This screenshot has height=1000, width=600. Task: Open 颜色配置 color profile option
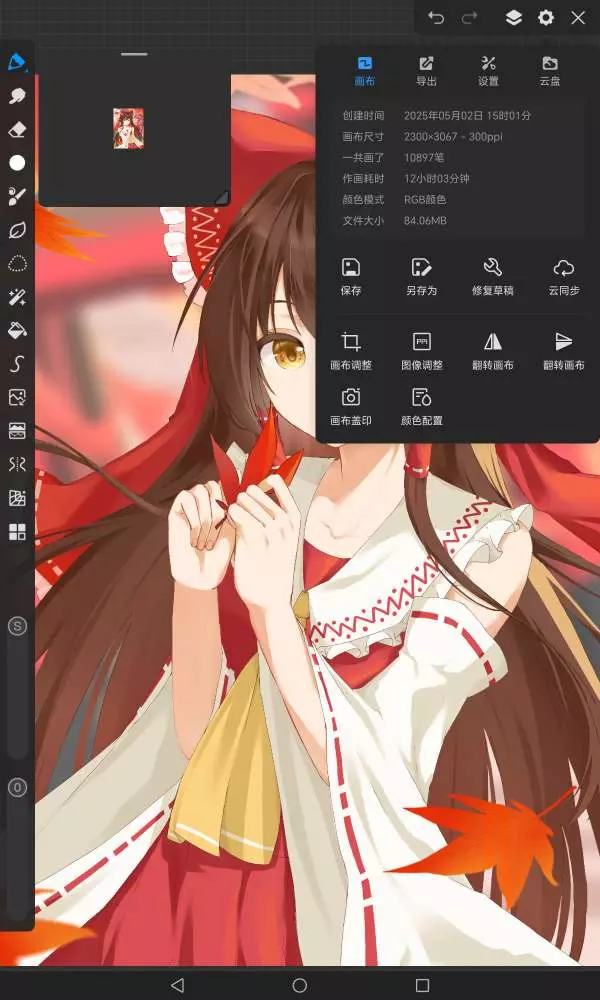pyautogui.click(x=421, y=407)
